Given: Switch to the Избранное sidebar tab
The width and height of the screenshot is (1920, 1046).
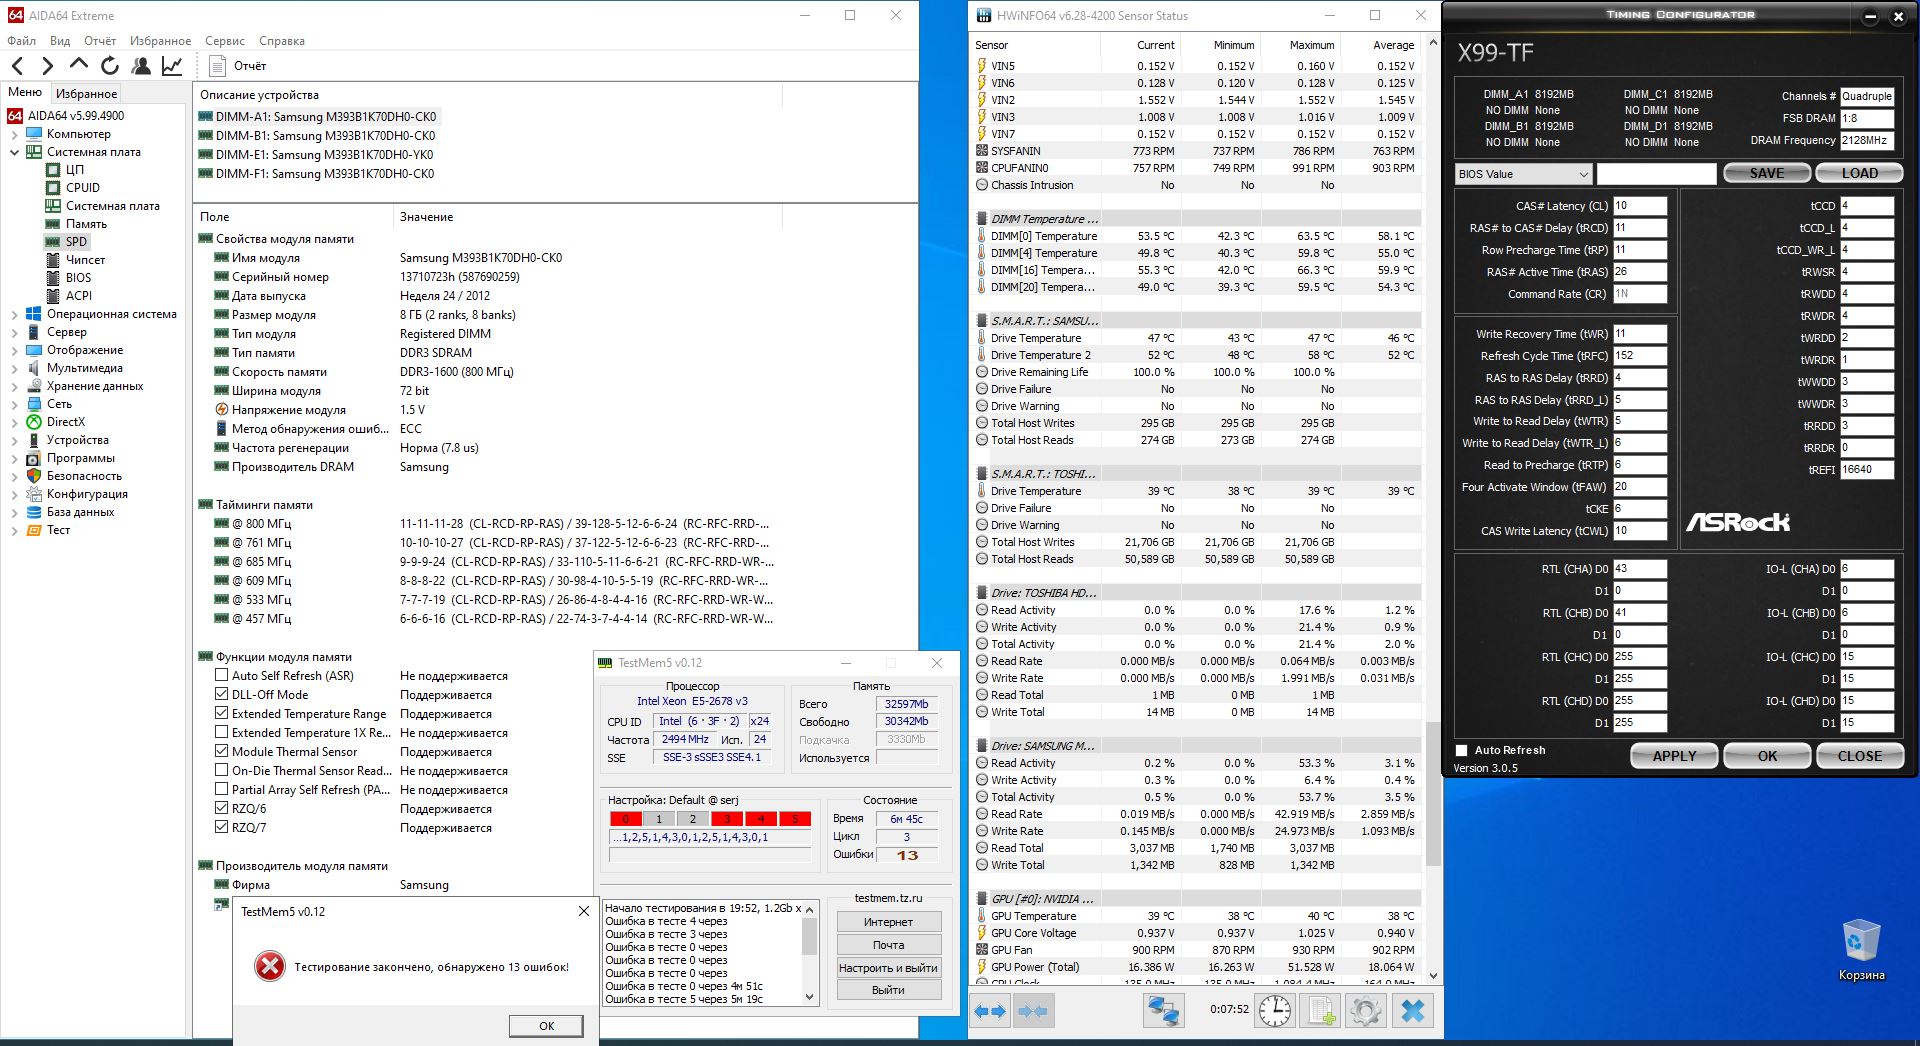Looking at the screenshot, I should click(86, 94).
